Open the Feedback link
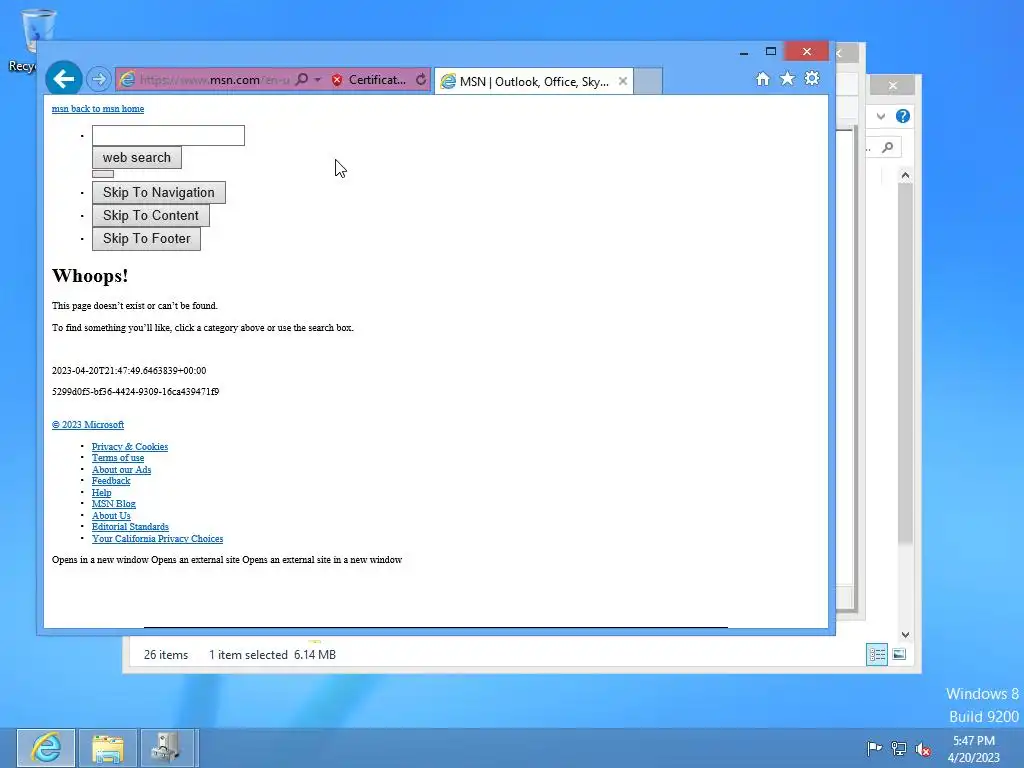The image size is (1024, 768). 111,481
